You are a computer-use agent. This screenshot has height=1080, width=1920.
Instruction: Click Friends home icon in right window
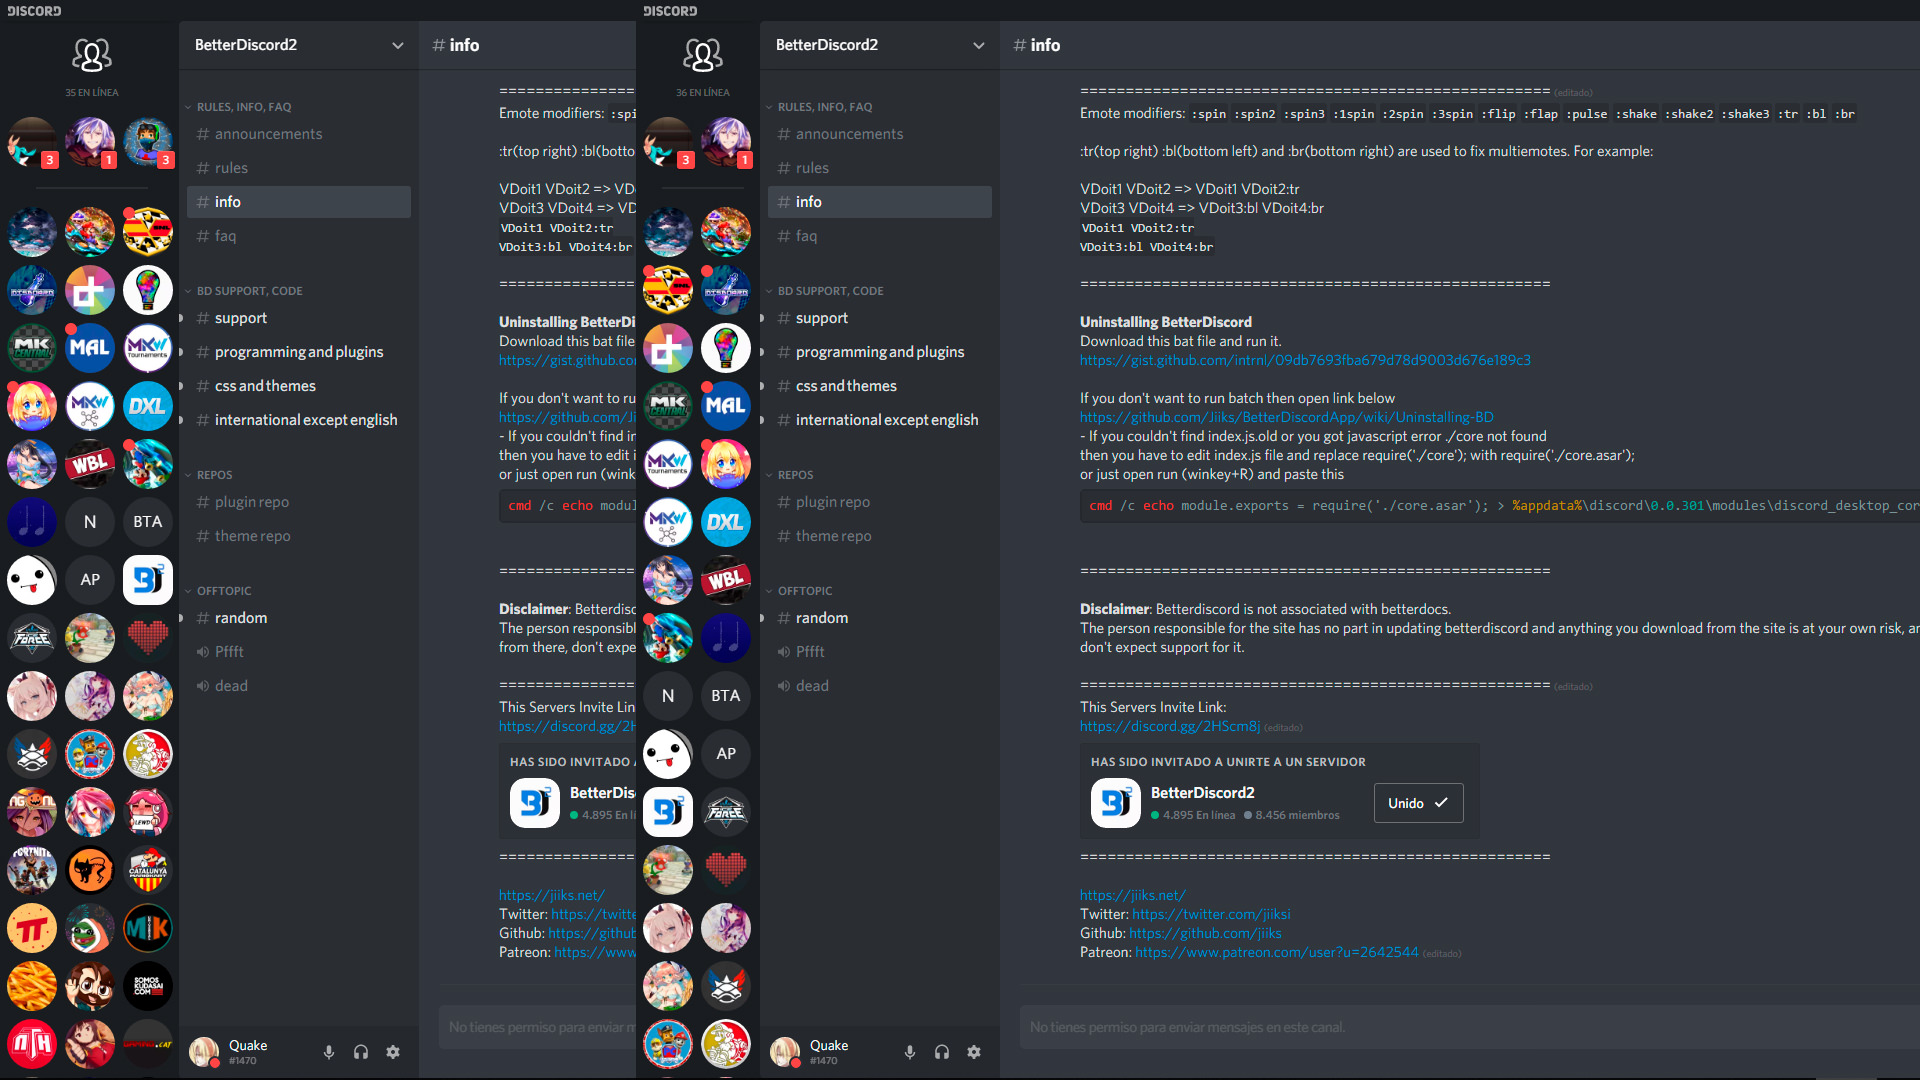(702, 55)
